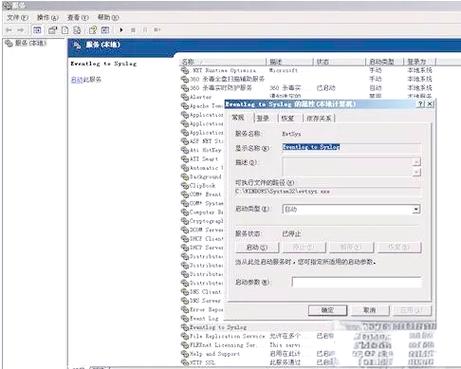The image size is (461, 369).
Task: Click the gear icon of Cryptographic service row
Action: pyautogui.click(x=185, y=221)
